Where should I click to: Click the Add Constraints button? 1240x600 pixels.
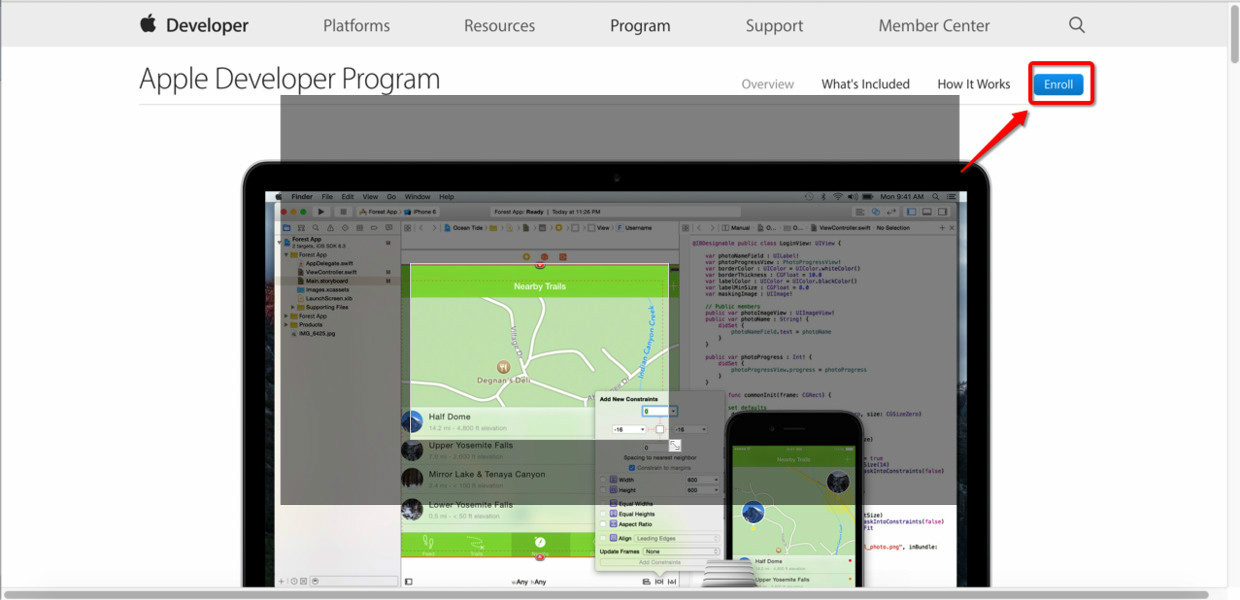point(660,562)
